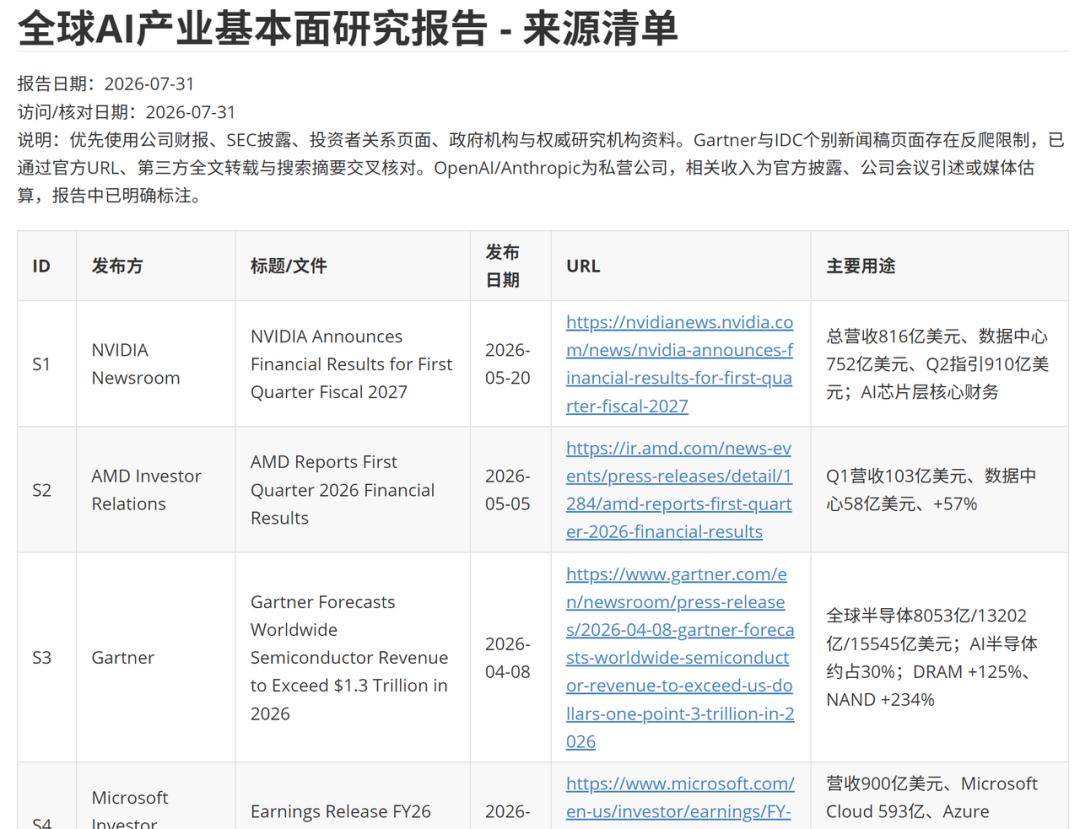Select the S3 row ID cell
The height and width of the screenshot is (829, 1080).
47,658
